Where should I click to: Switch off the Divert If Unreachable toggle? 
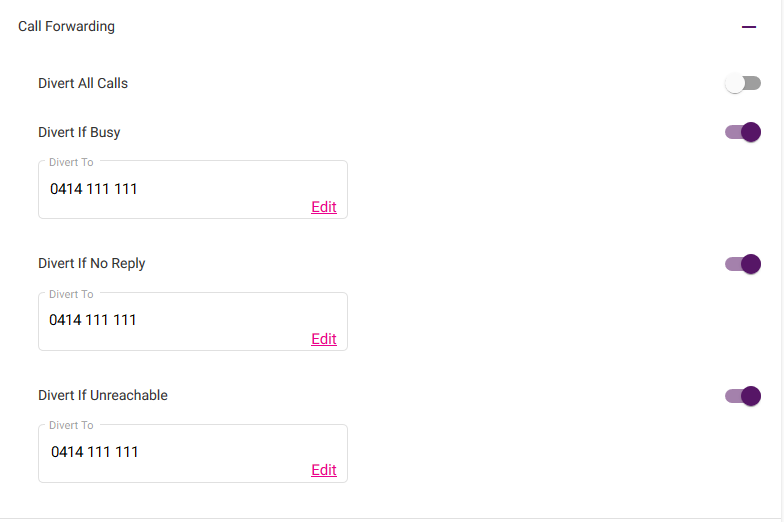tap(743, 396)
